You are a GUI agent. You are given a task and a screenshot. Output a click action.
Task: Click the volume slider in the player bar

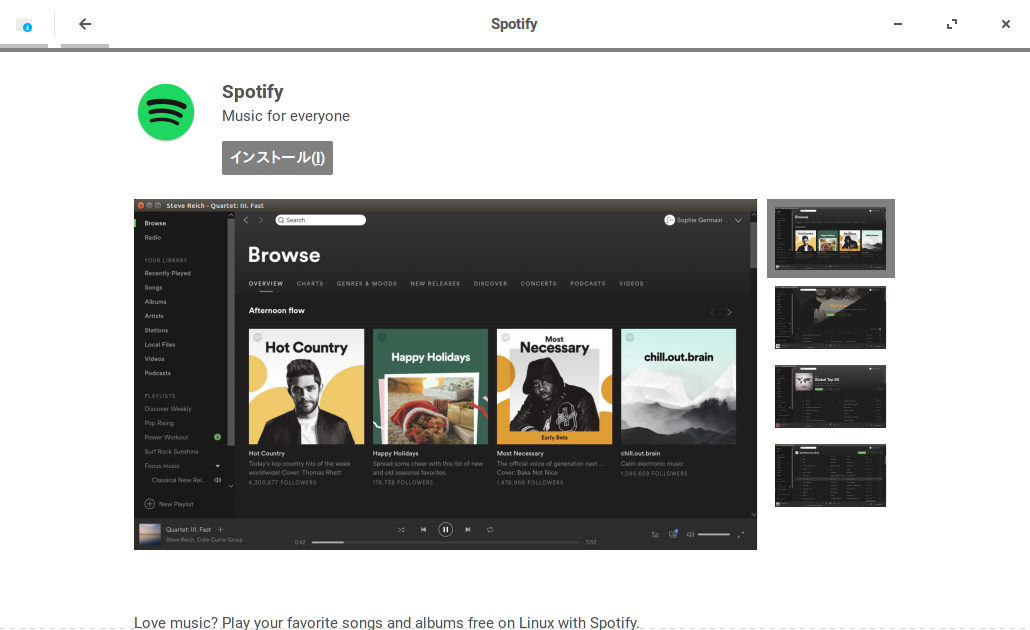tap(714, 535)
